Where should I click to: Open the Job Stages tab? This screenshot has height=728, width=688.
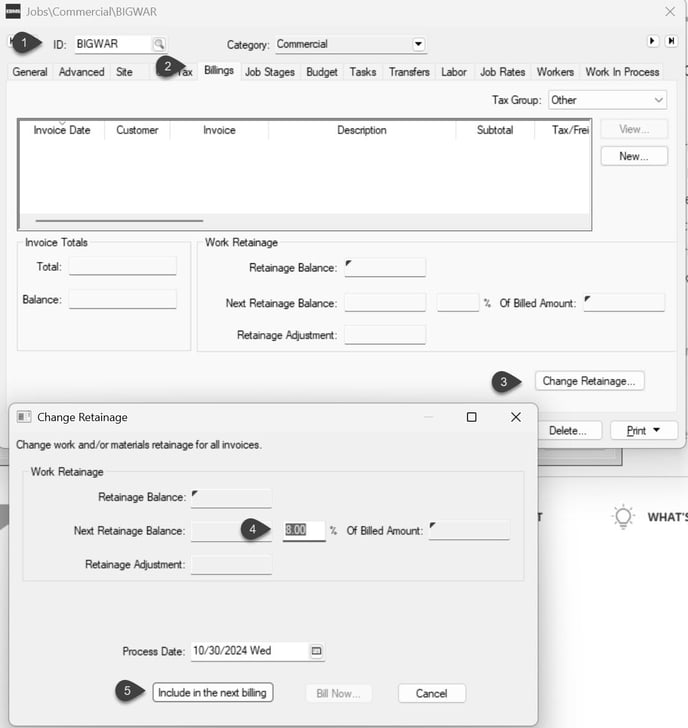[x=270, y=72]
